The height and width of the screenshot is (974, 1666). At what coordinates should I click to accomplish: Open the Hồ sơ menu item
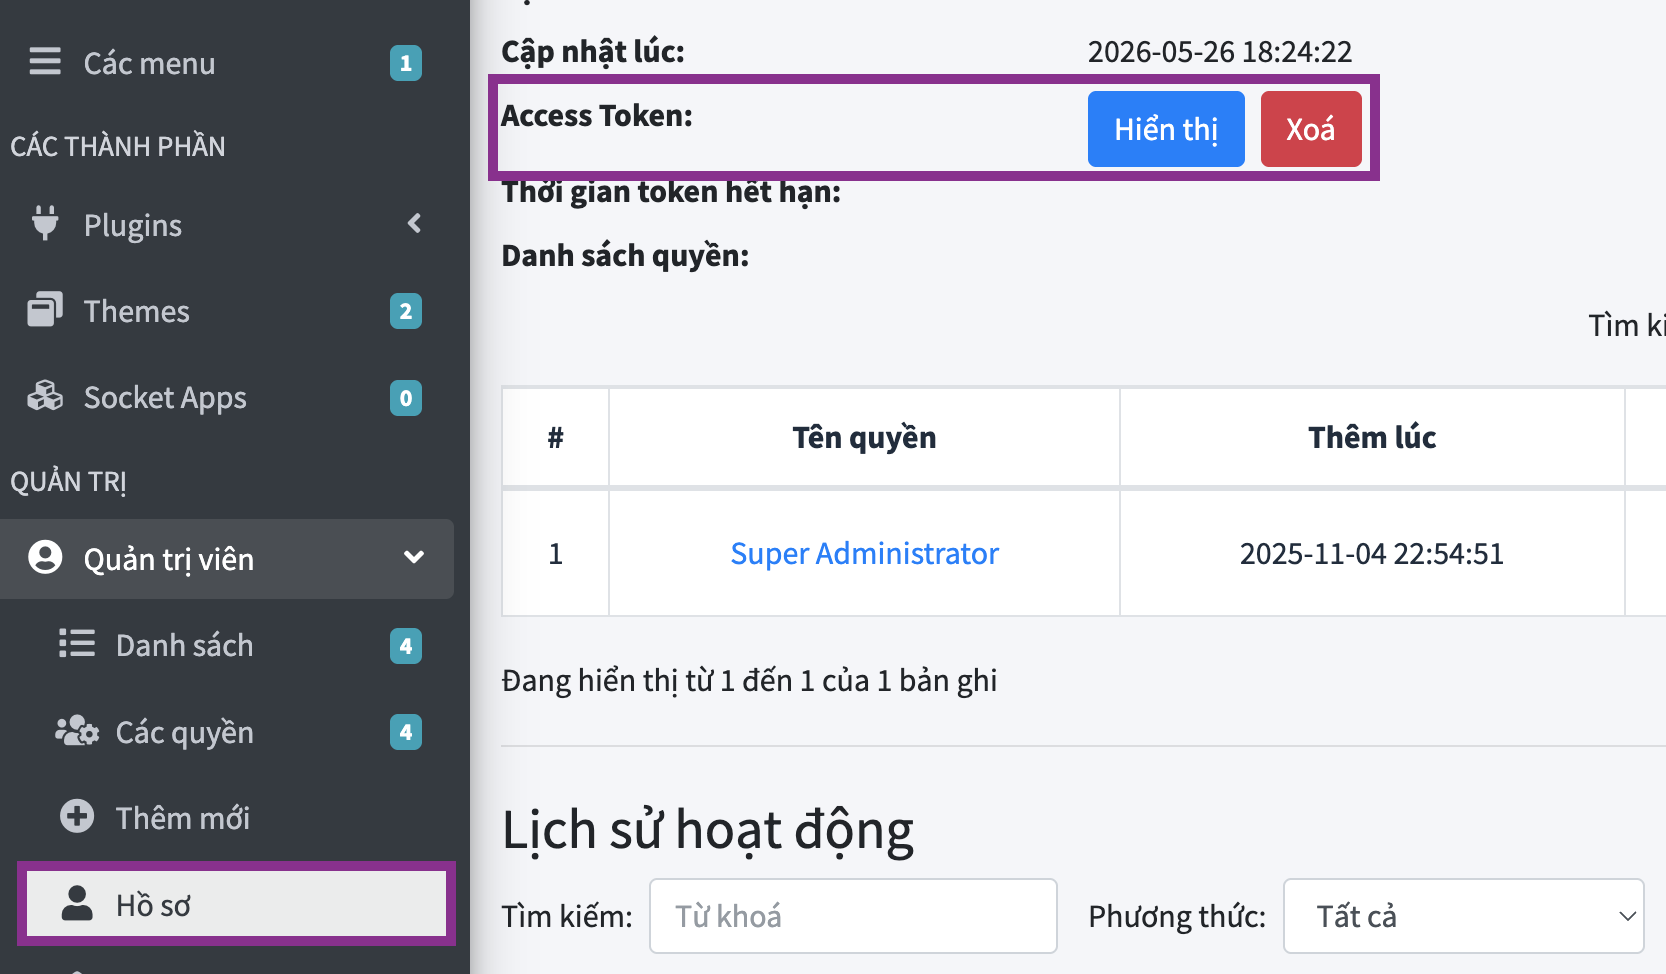coord(236,904)
